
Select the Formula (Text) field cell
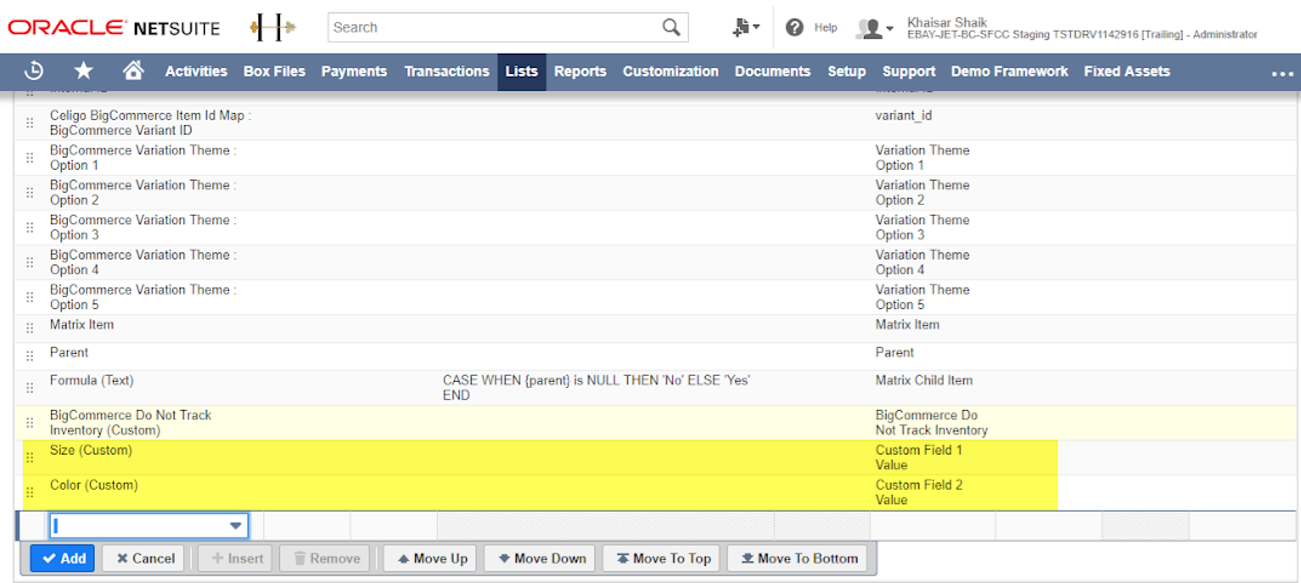[92, 381]
